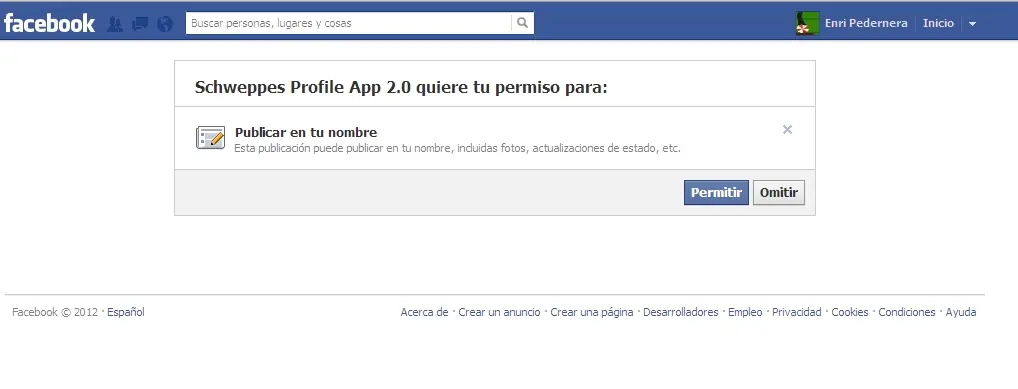Screen dimensions: 1018x389
Task: Open Cookies footer link
Action: pyautogui.click(x=850, y=312)
